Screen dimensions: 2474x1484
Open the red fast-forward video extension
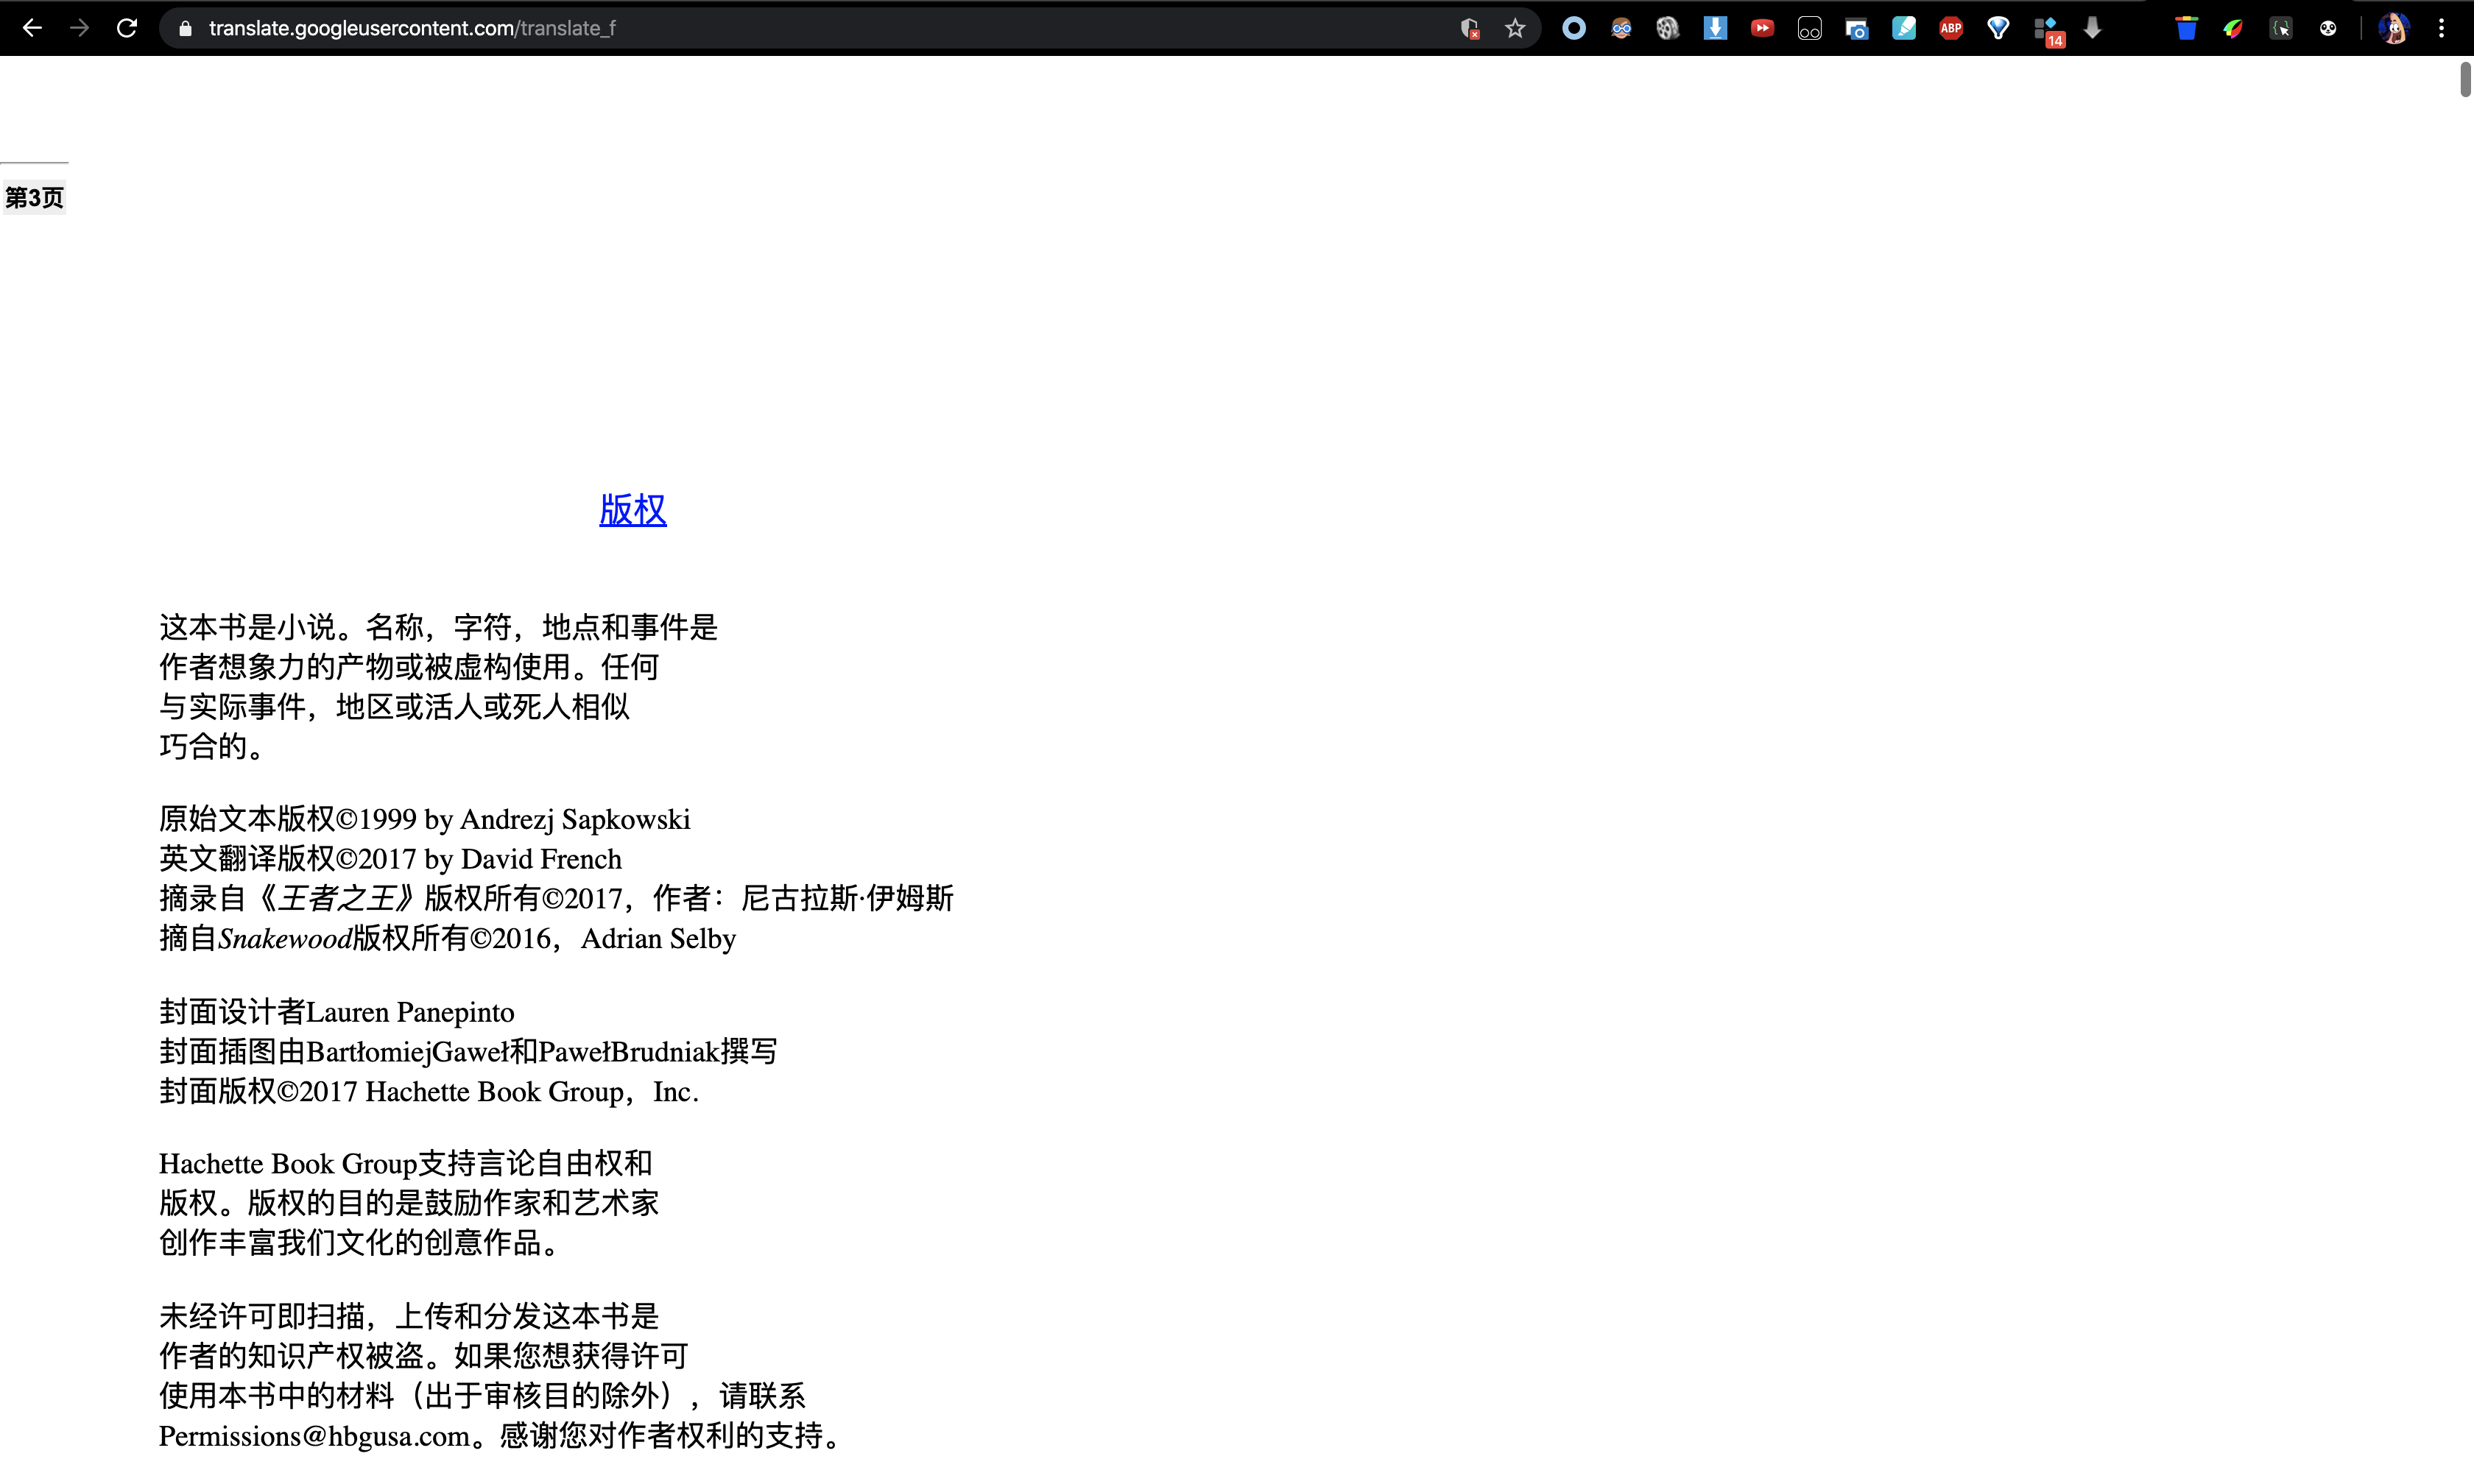[1762, 28]
